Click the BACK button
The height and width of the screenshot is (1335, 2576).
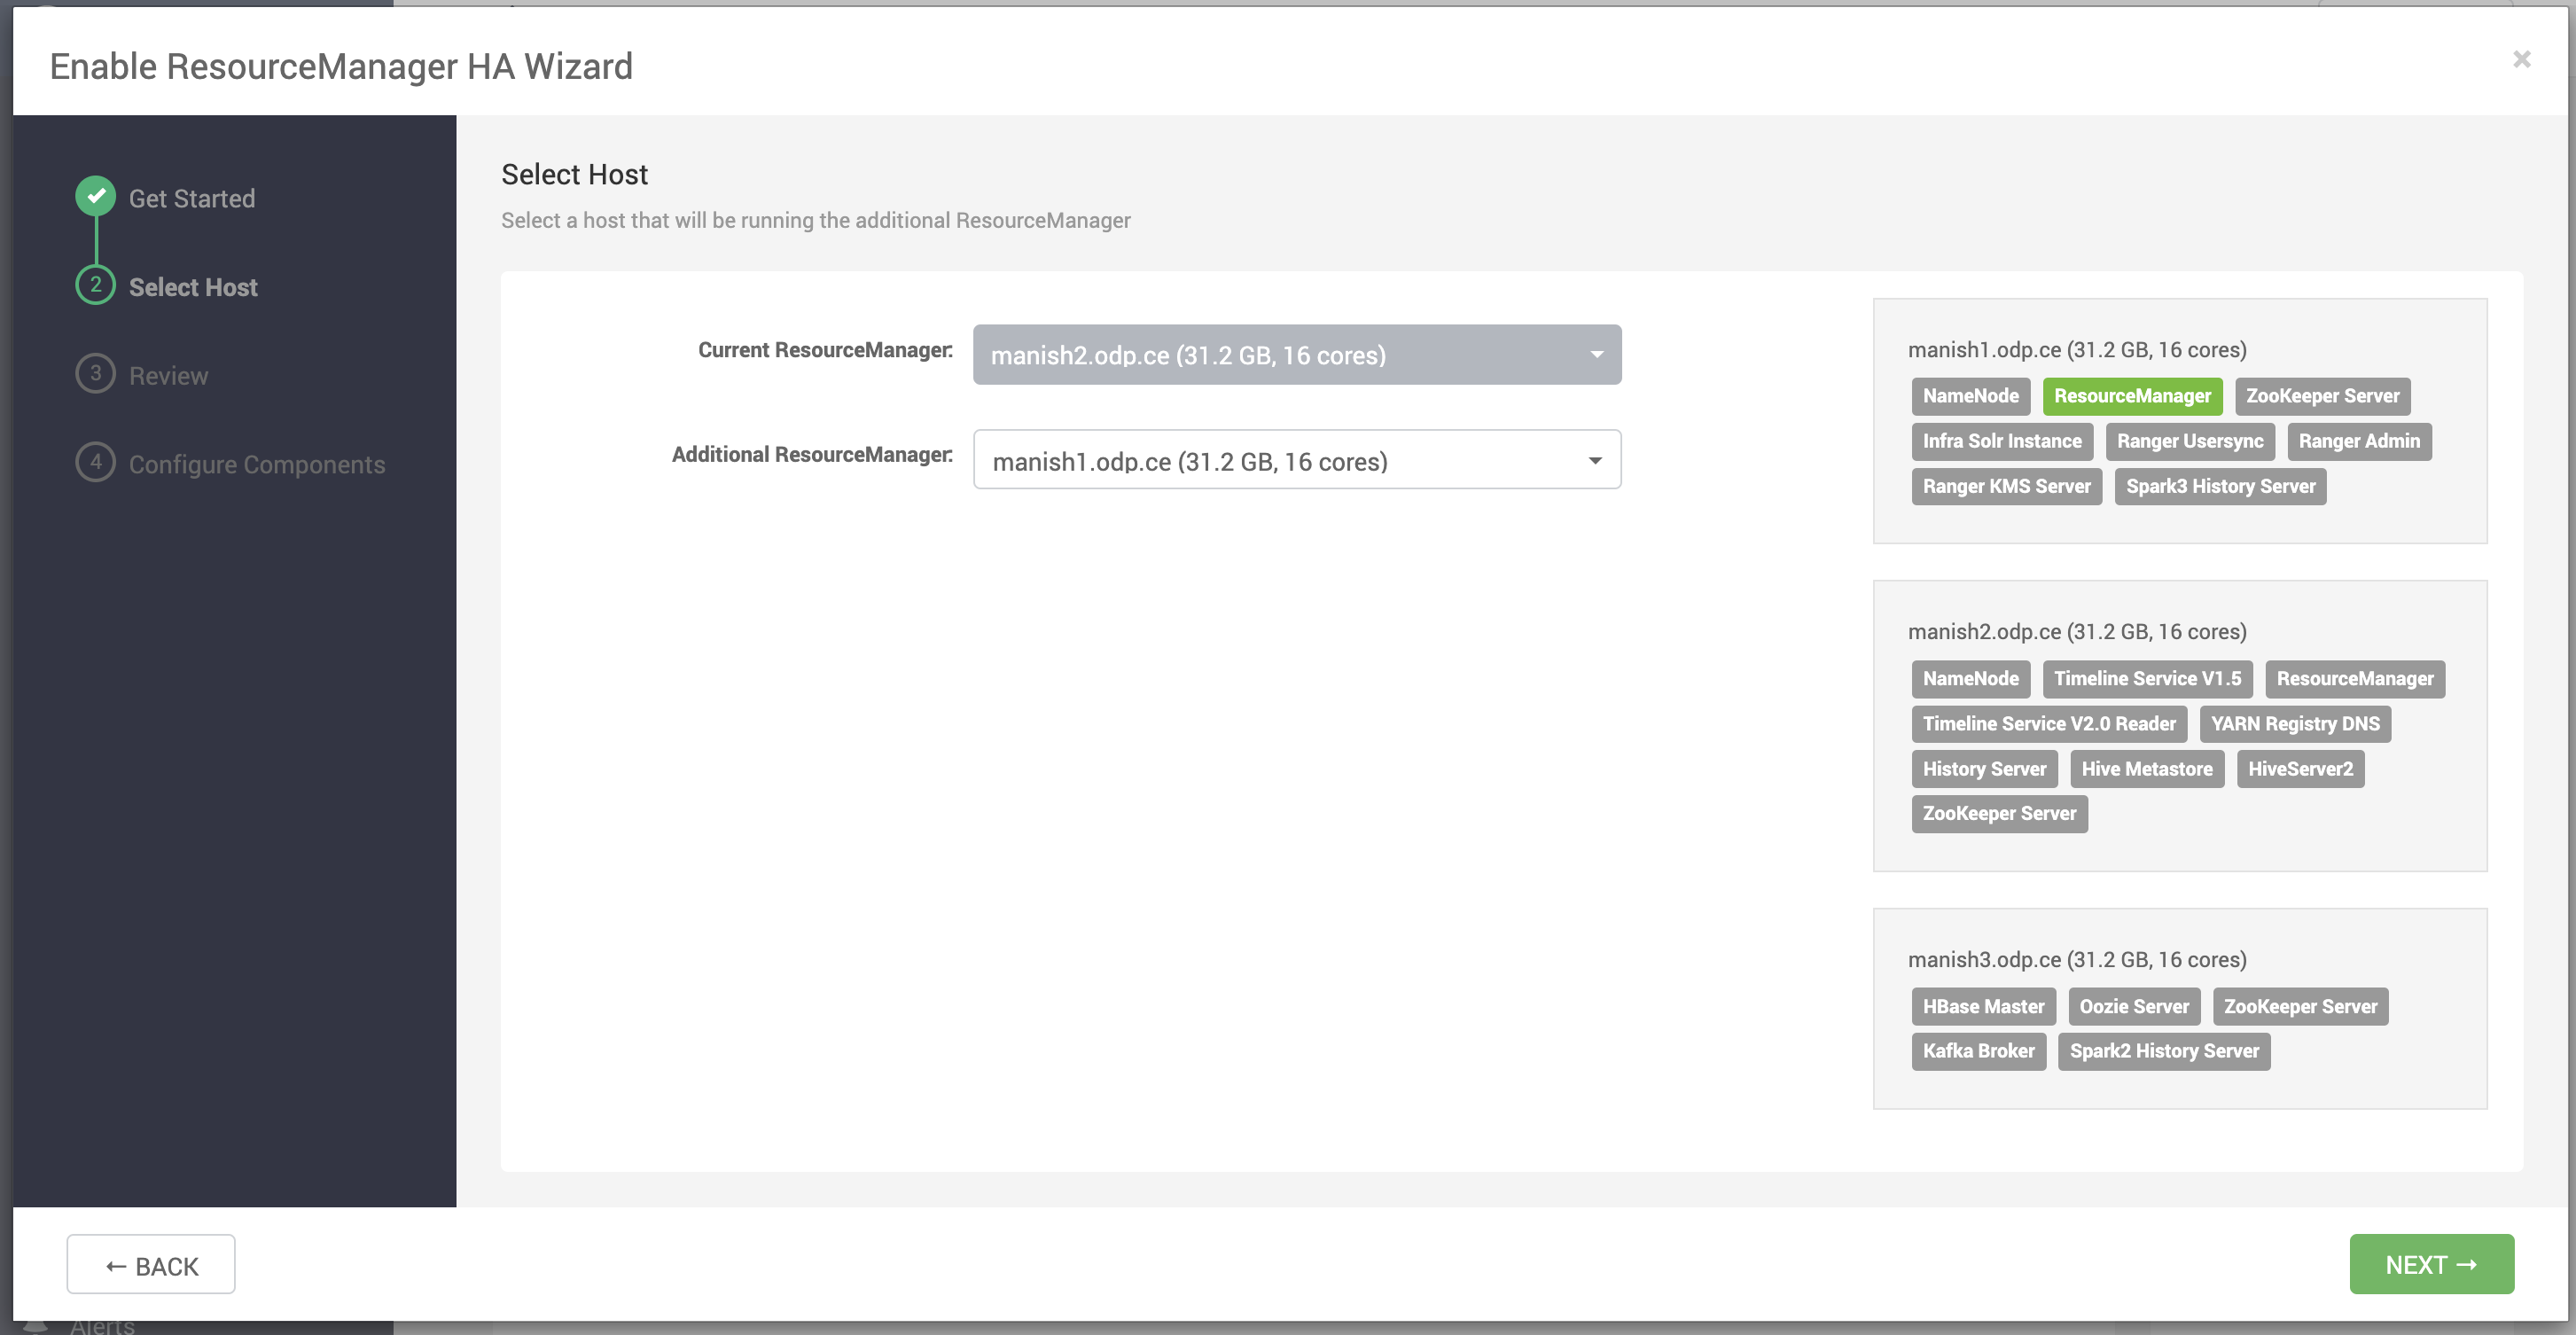(x=151, y=1265)
